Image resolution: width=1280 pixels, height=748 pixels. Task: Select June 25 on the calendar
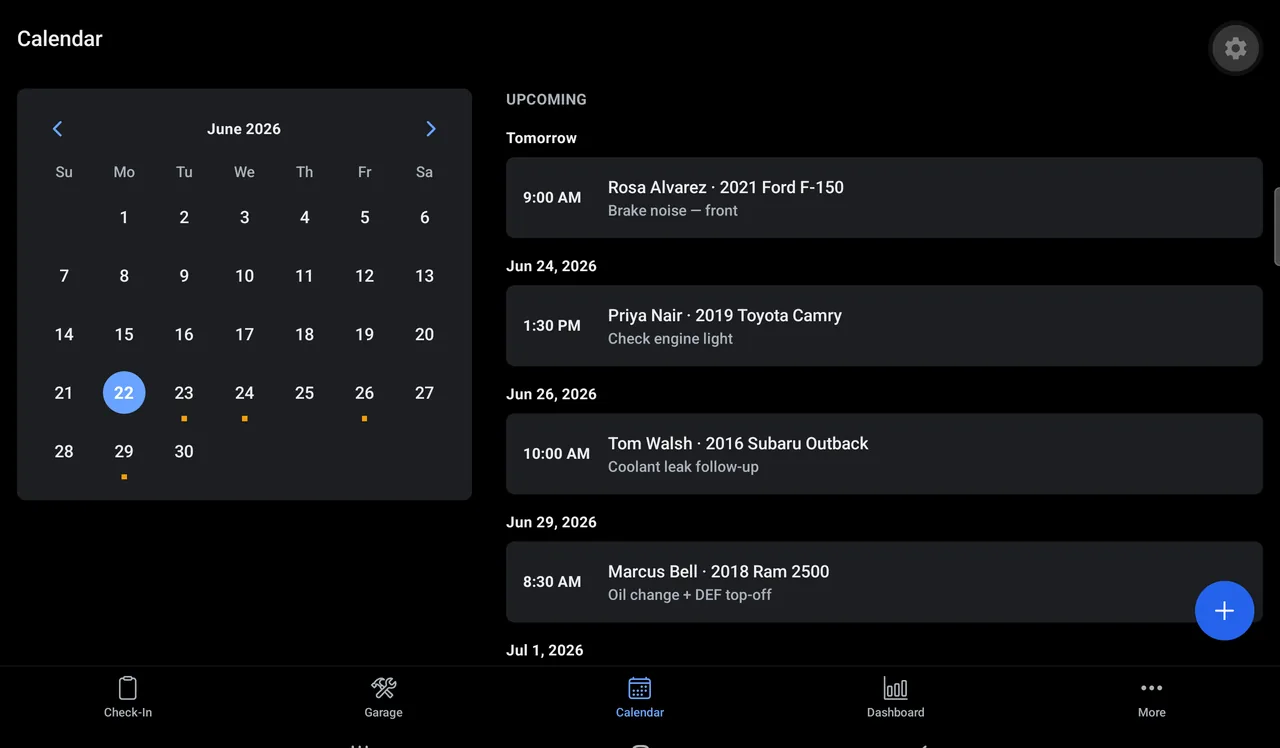coord(304,393)
